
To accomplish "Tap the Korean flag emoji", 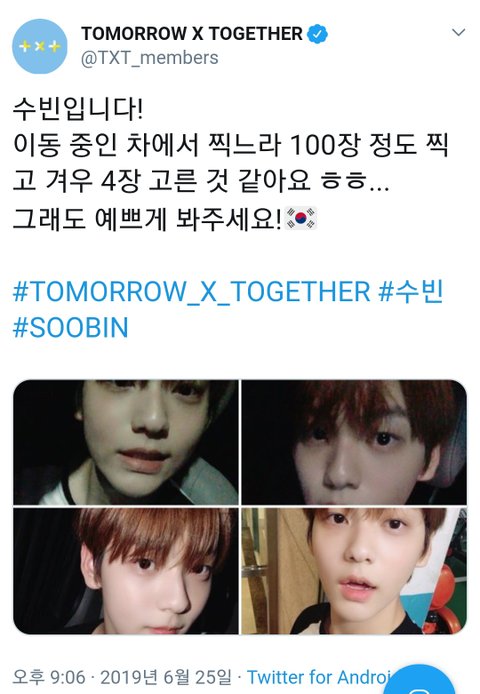I will [301, 218].
